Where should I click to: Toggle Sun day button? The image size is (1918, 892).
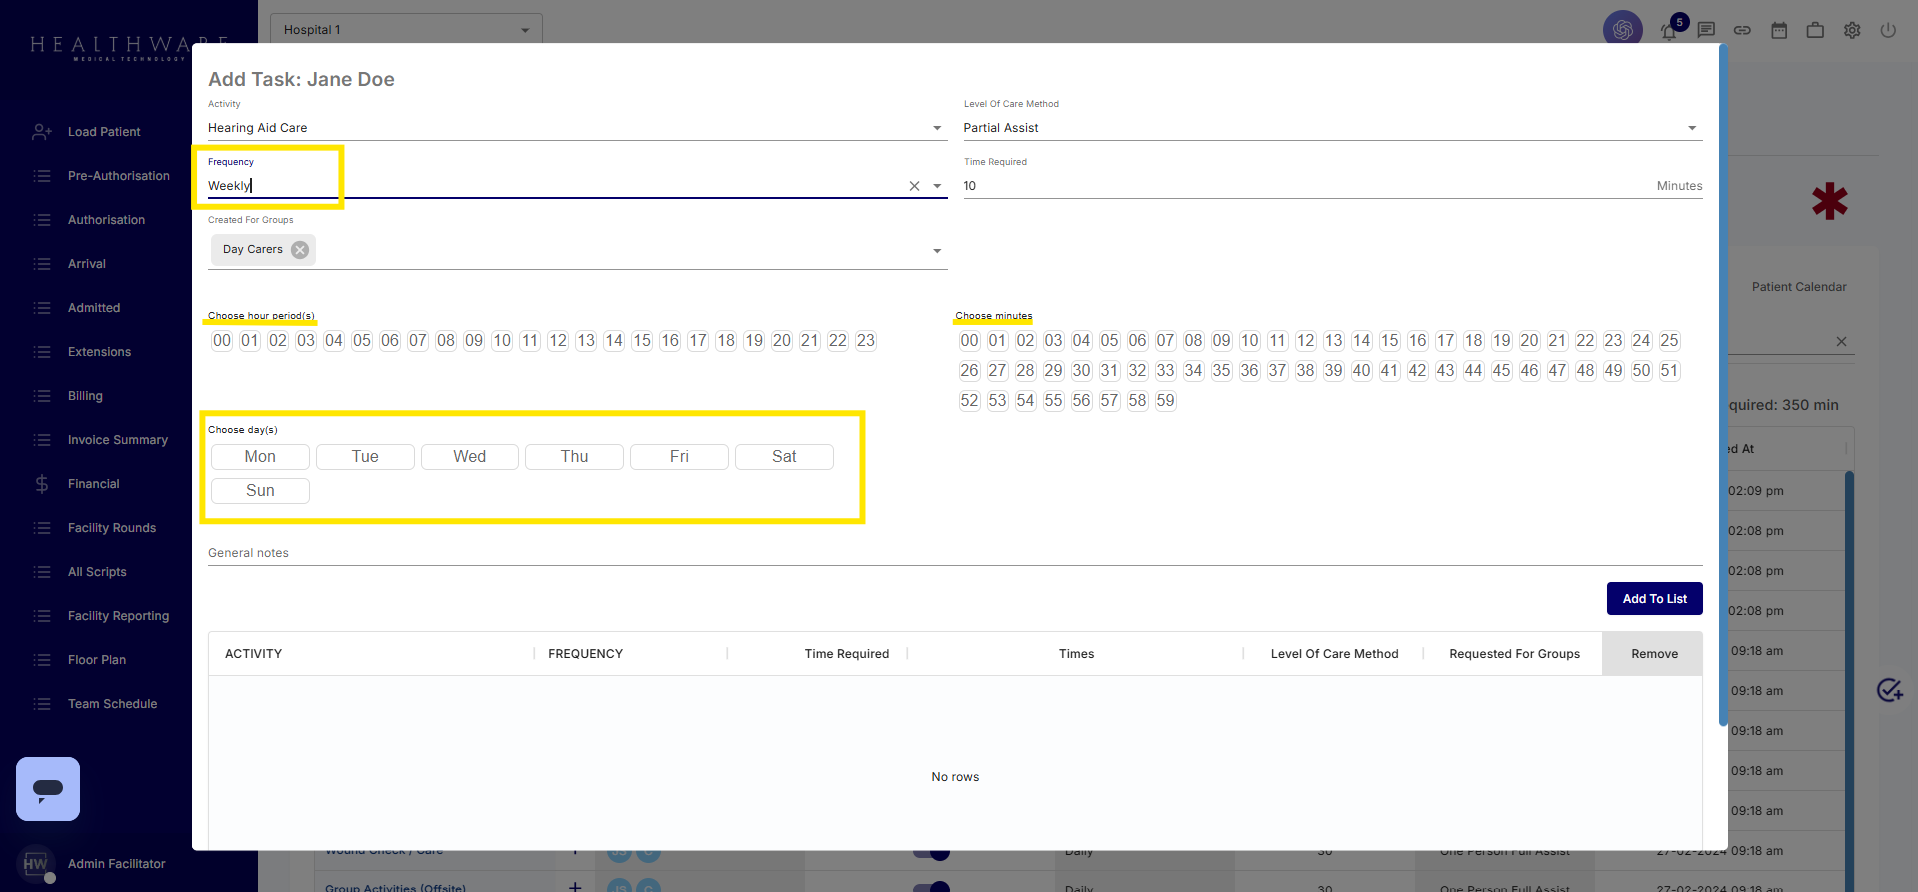[x=260, y=491]
